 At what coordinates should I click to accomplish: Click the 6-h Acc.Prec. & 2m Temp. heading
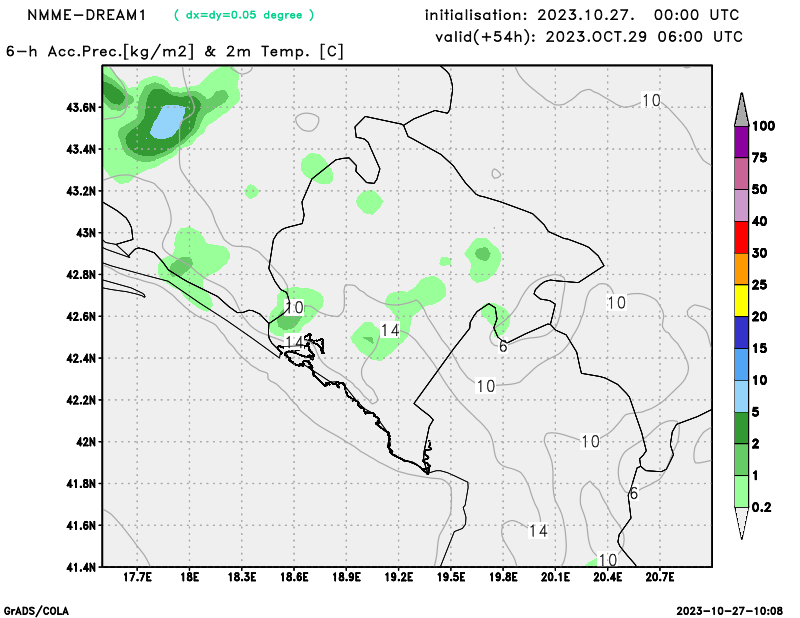pos(175,52)
